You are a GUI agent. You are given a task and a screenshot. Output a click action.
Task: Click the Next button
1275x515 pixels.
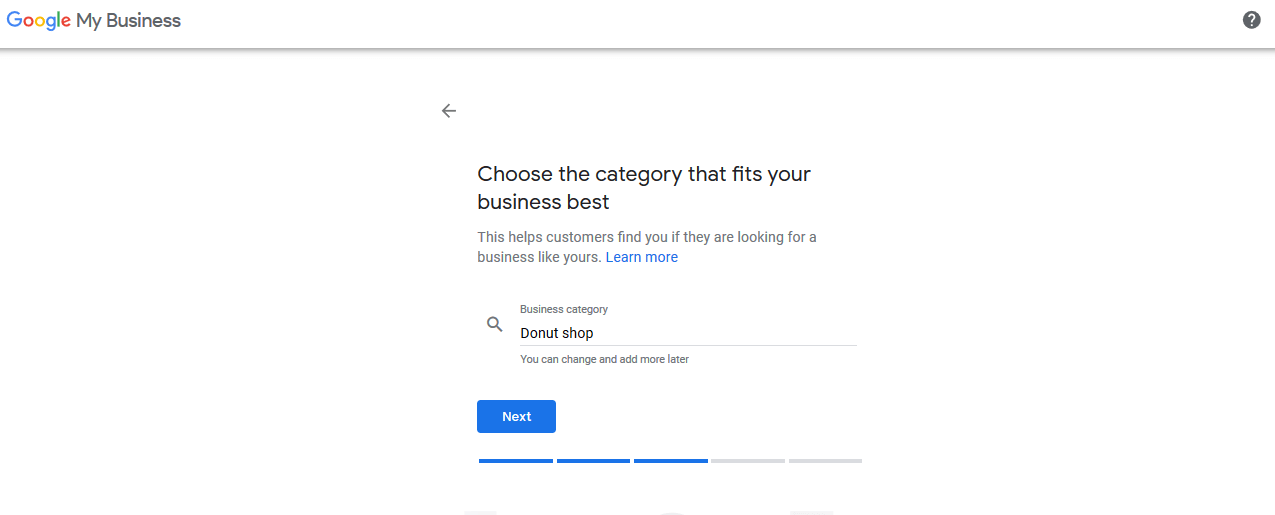click(516, 416)
